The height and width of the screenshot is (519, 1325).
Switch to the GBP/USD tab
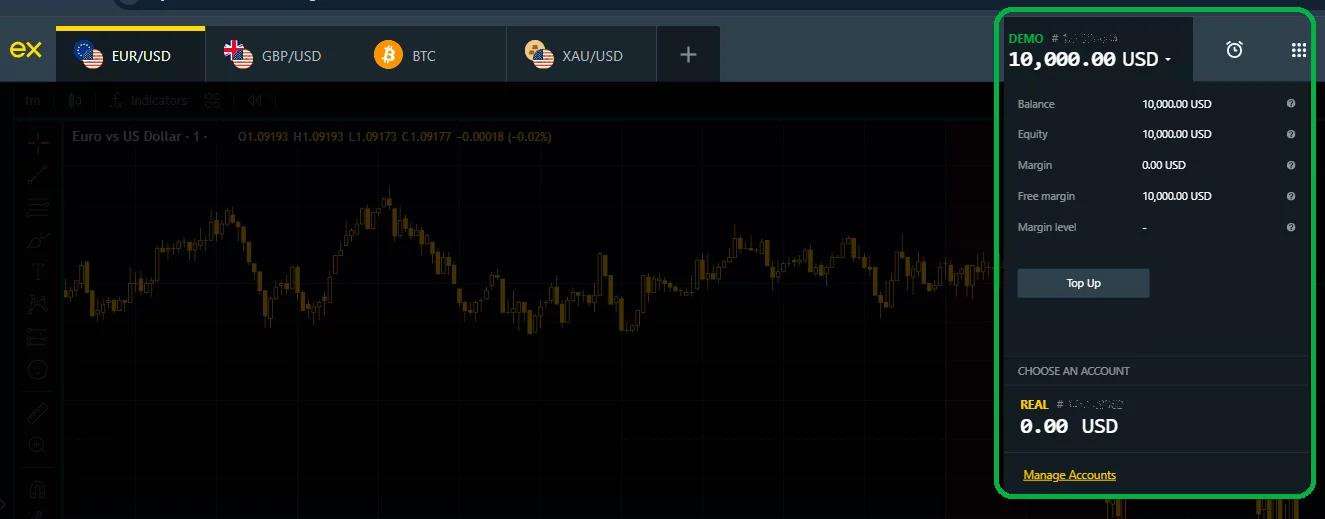tap(273, 55)
